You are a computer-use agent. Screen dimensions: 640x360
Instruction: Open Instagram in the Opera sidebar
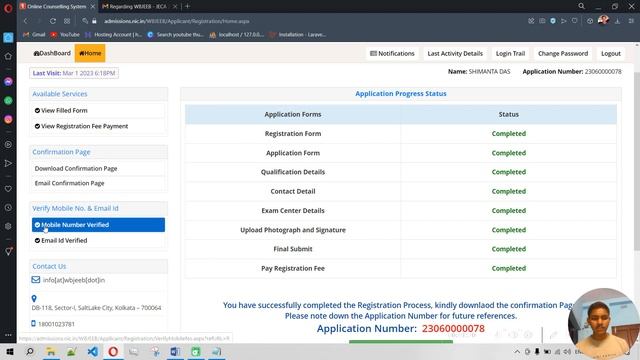tap(8, 119)
